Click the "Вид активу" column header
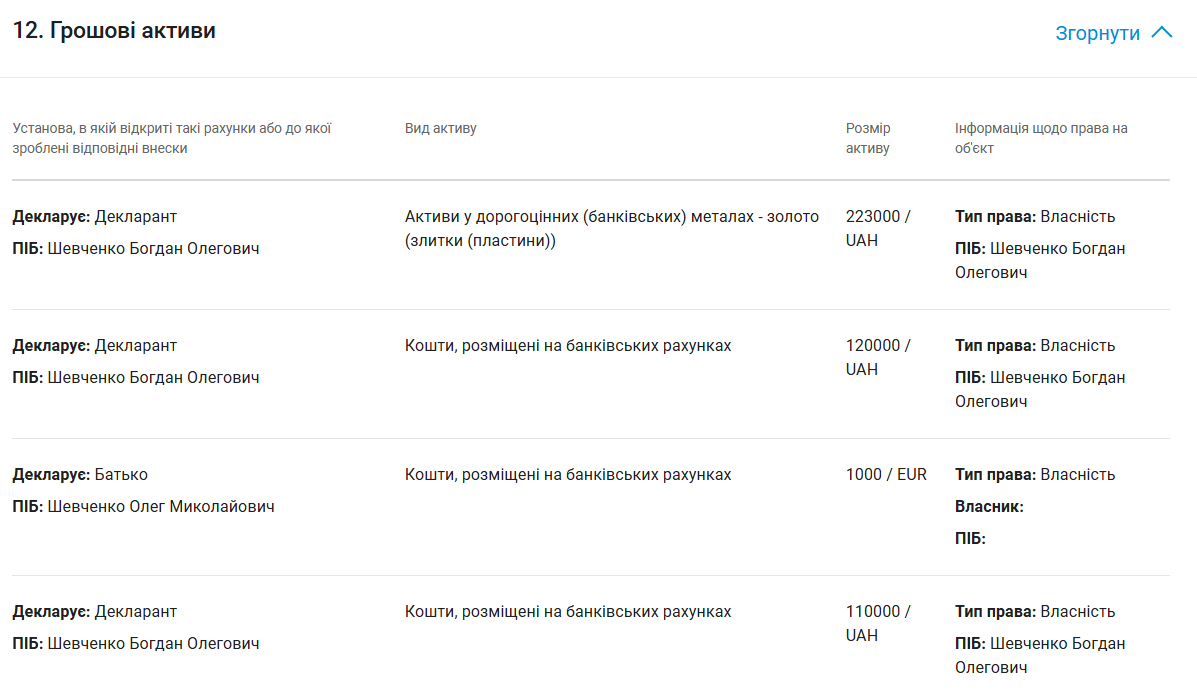Image resolution: width=1197 pixels, height=699 pixels. click(440, 128)
